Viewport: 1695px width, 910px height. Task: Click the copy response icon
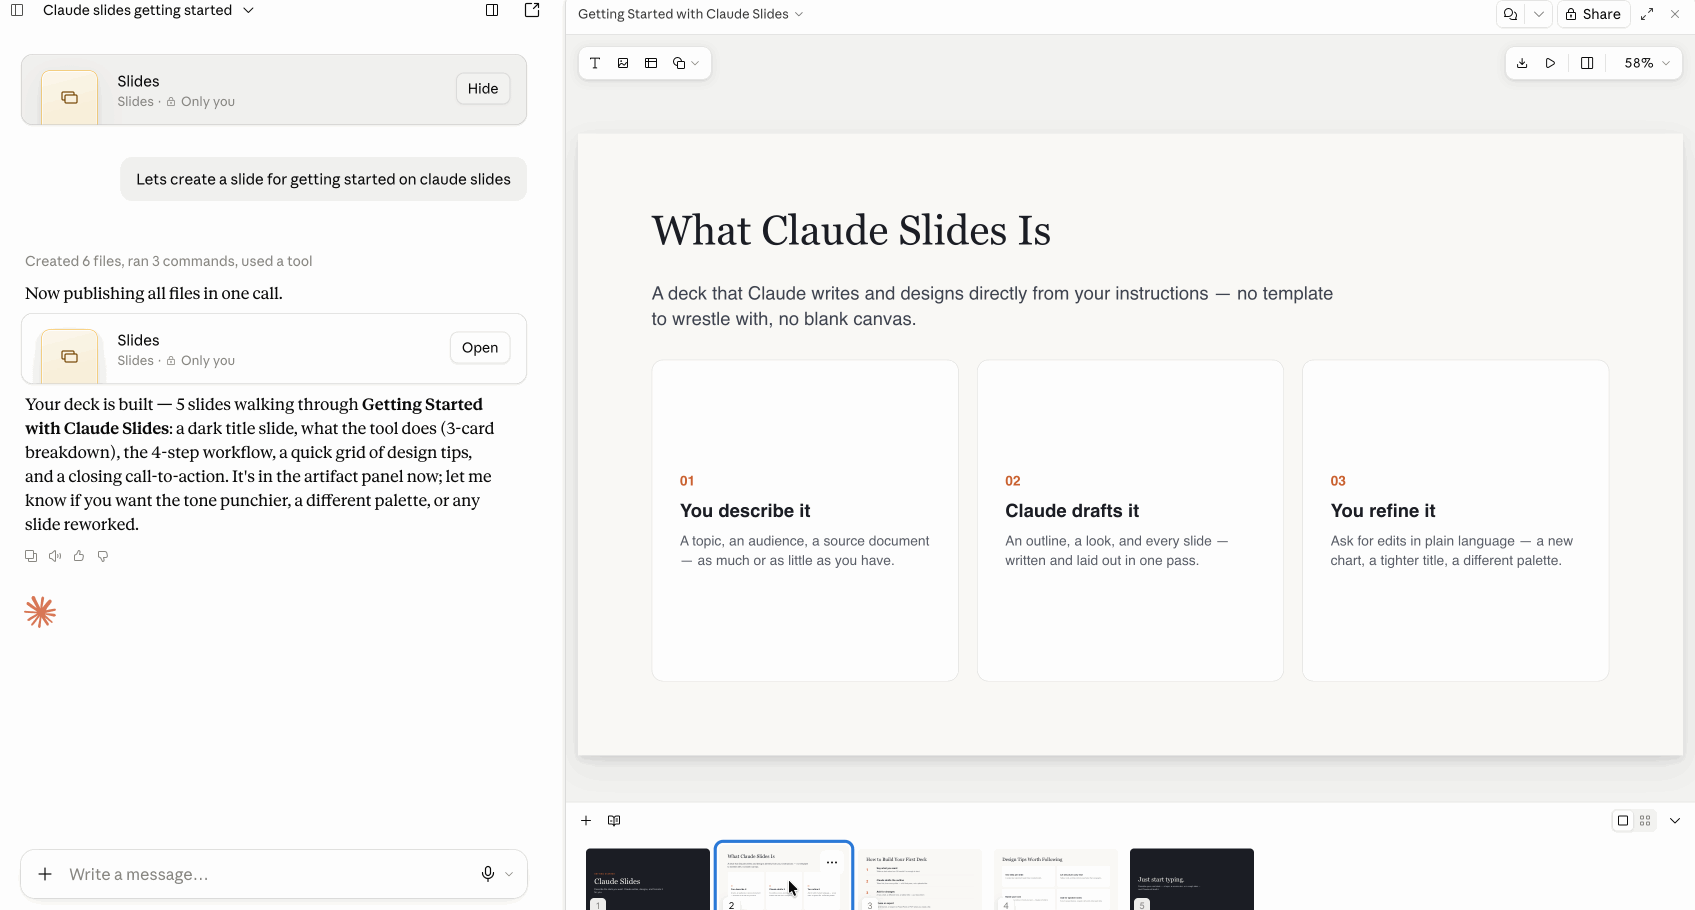coord(31,556)
